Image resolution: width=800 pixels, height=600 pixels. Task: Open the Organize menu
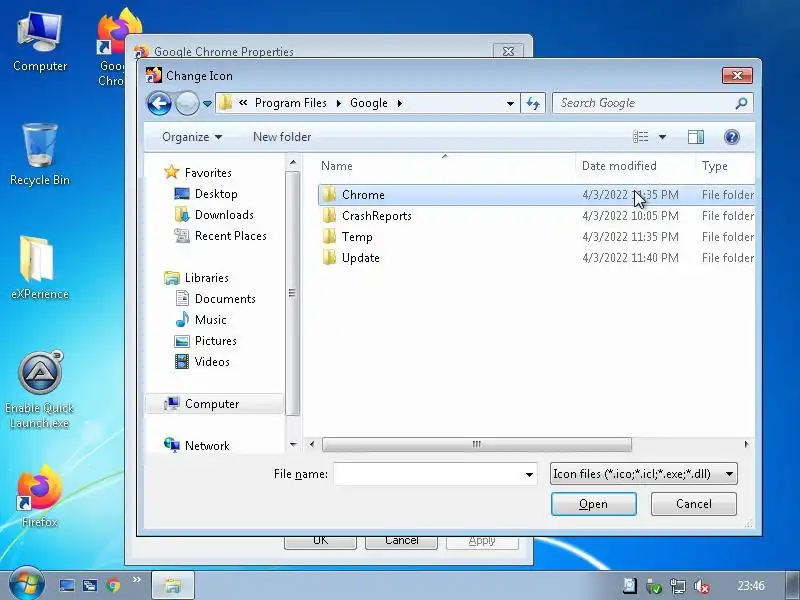coord(192,137)
